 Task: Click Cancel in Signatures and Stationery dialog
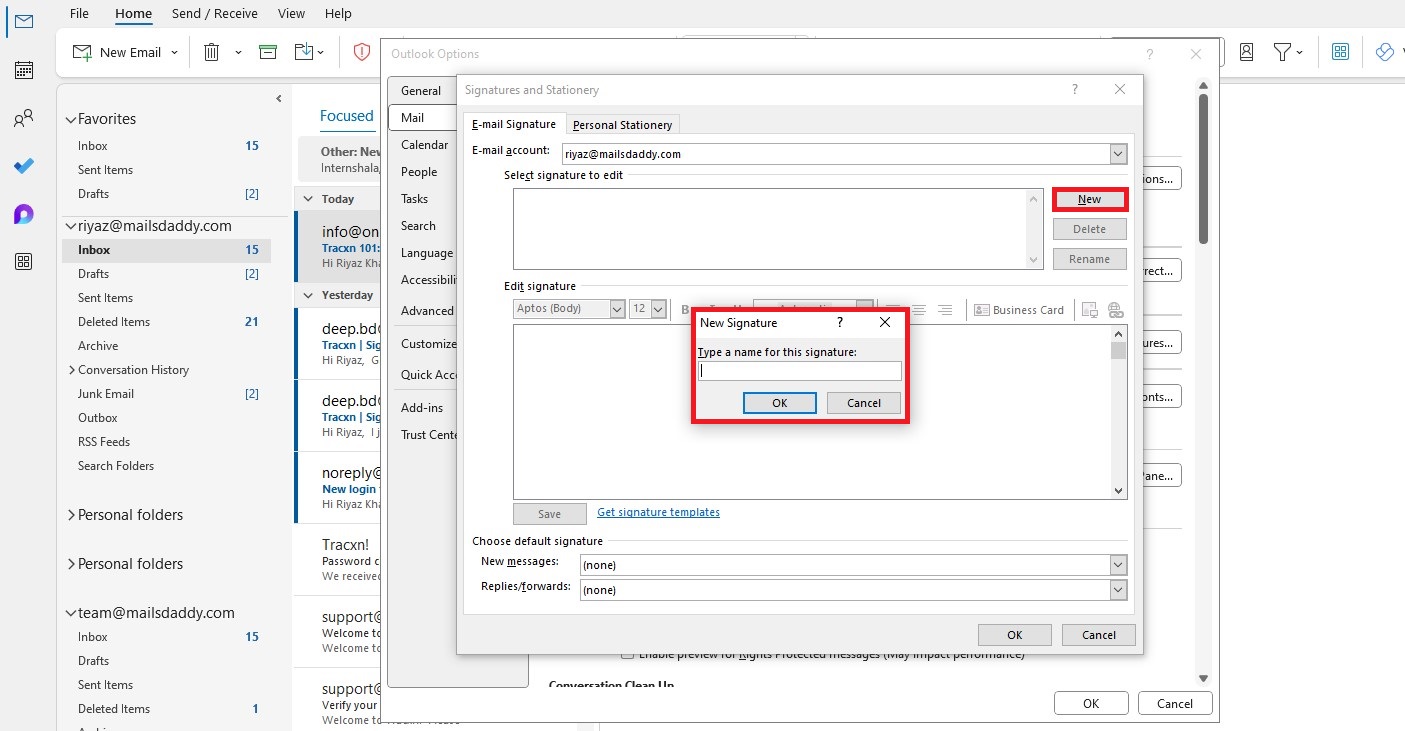coord(1098,635)
